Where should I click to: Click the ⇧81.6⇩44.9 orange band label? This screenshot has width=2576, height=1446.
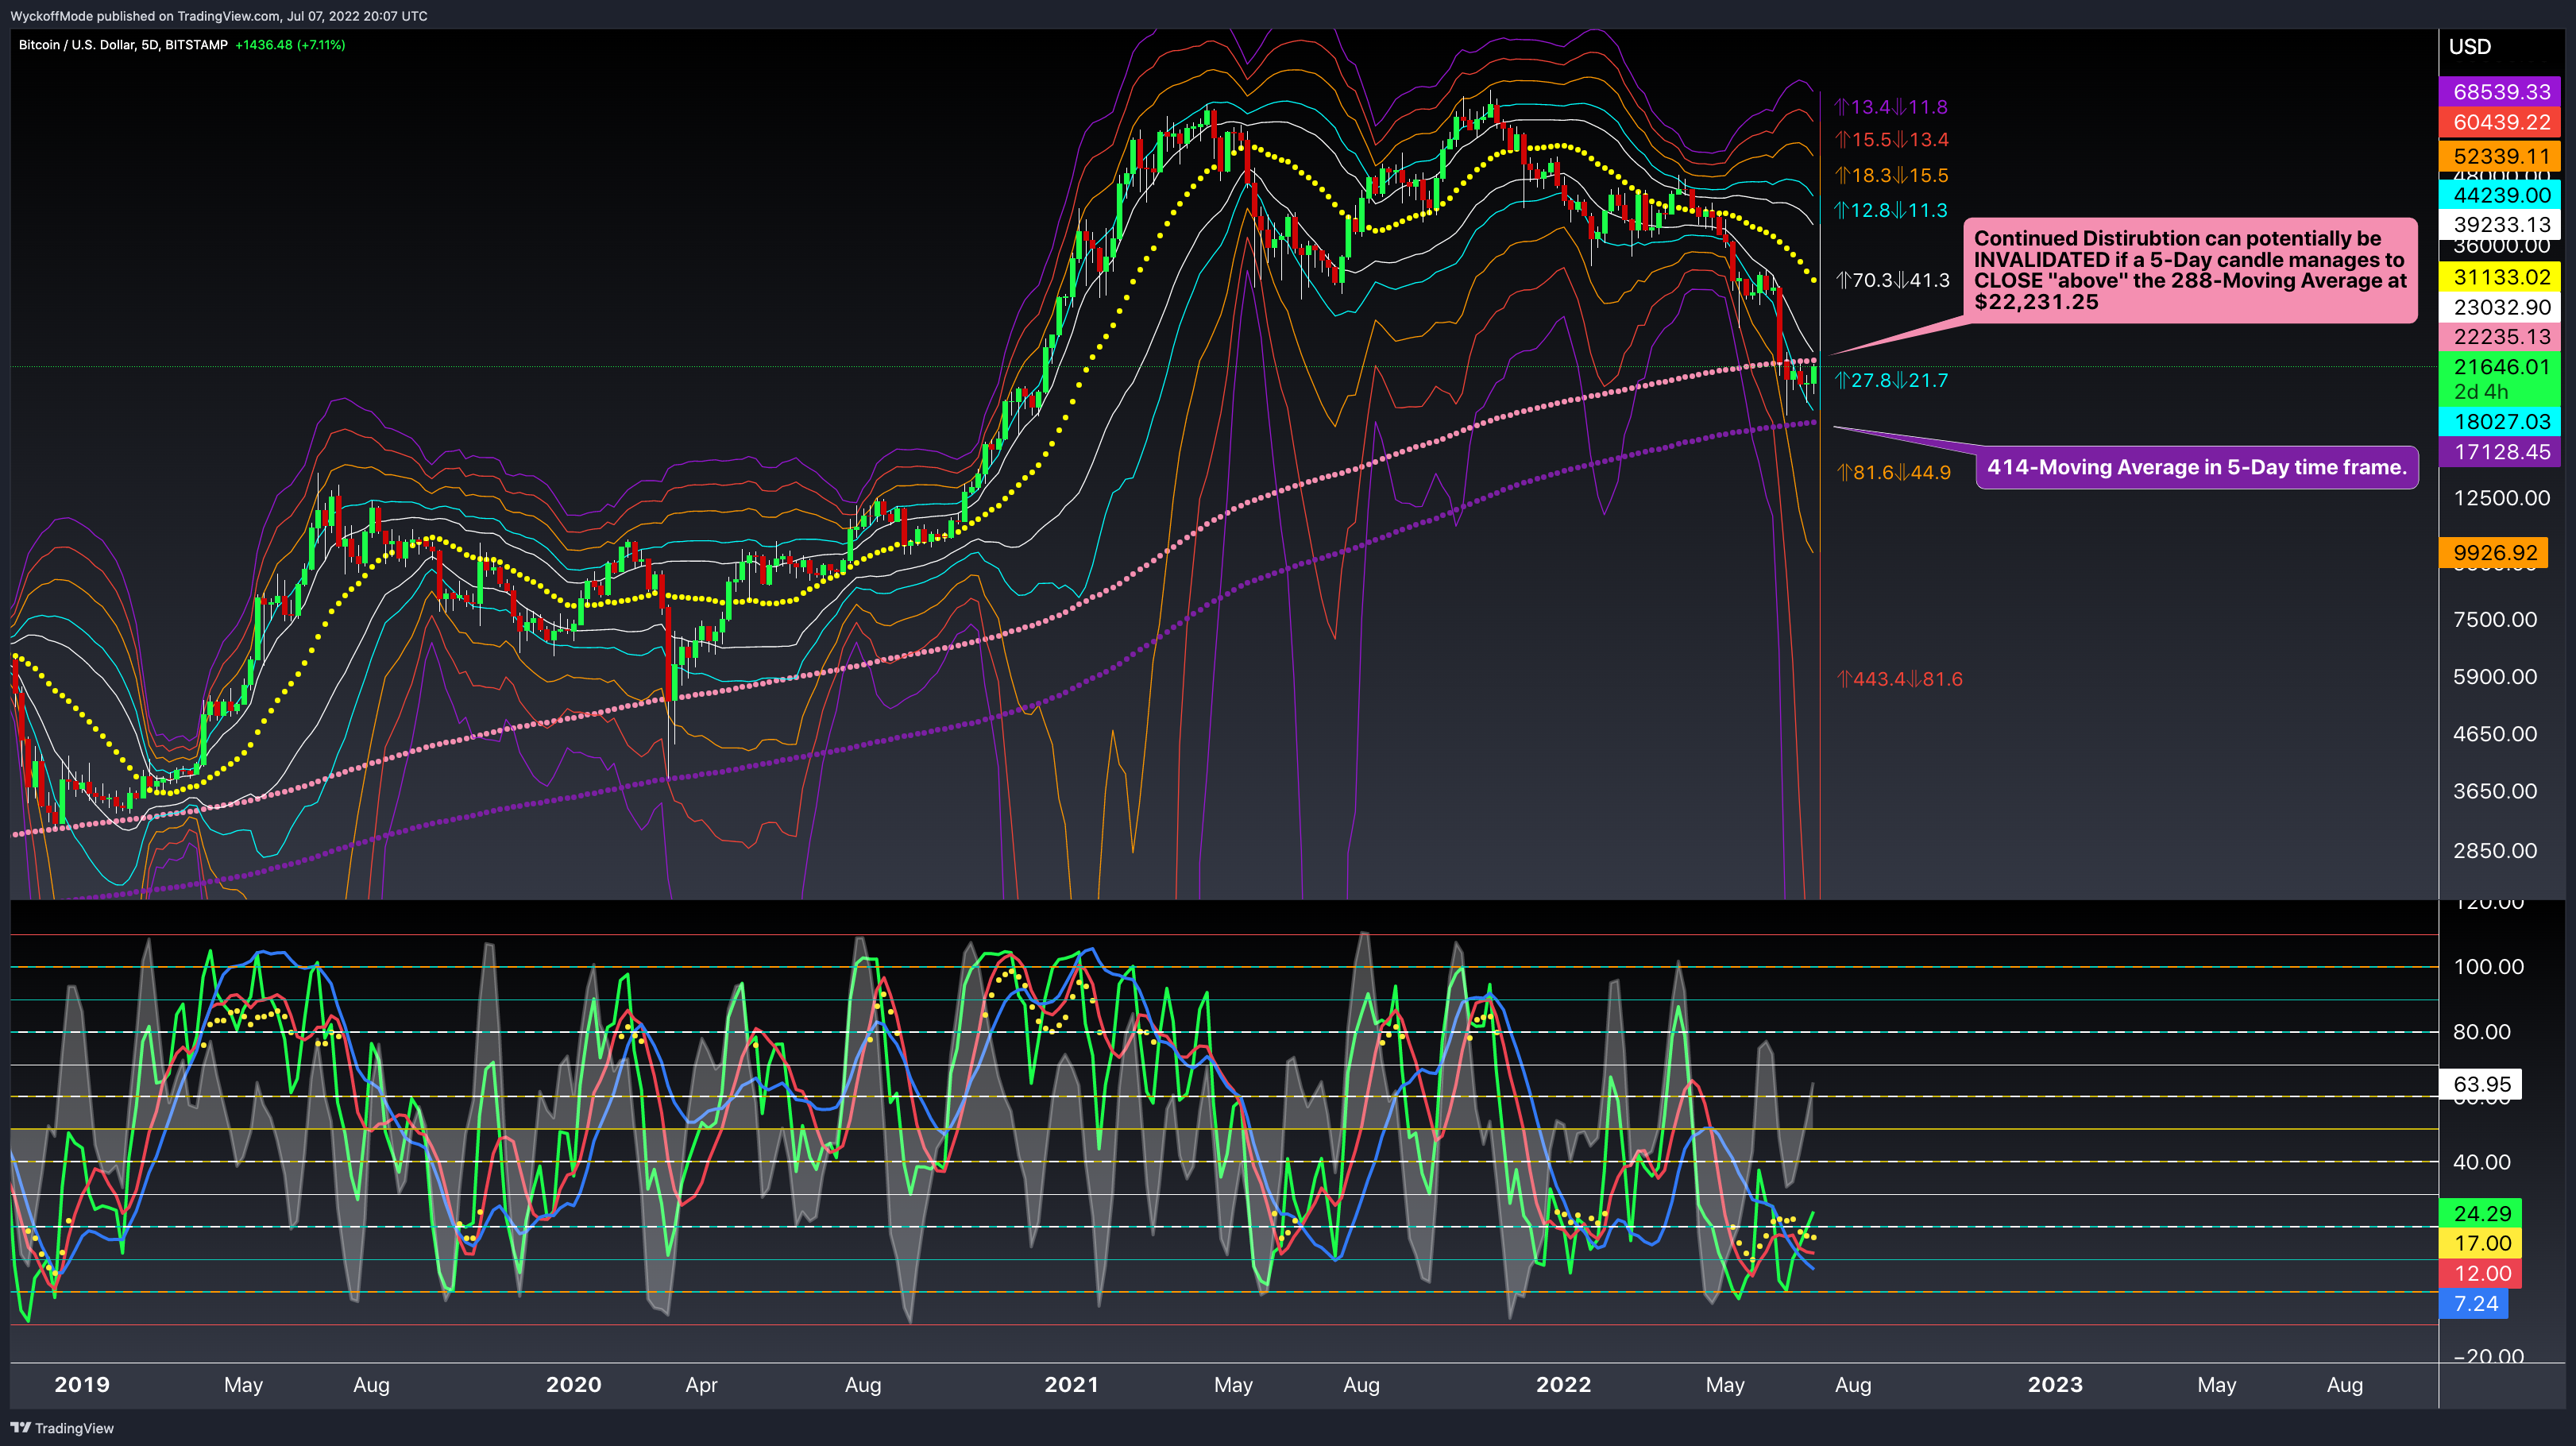tap(1893, 472)
